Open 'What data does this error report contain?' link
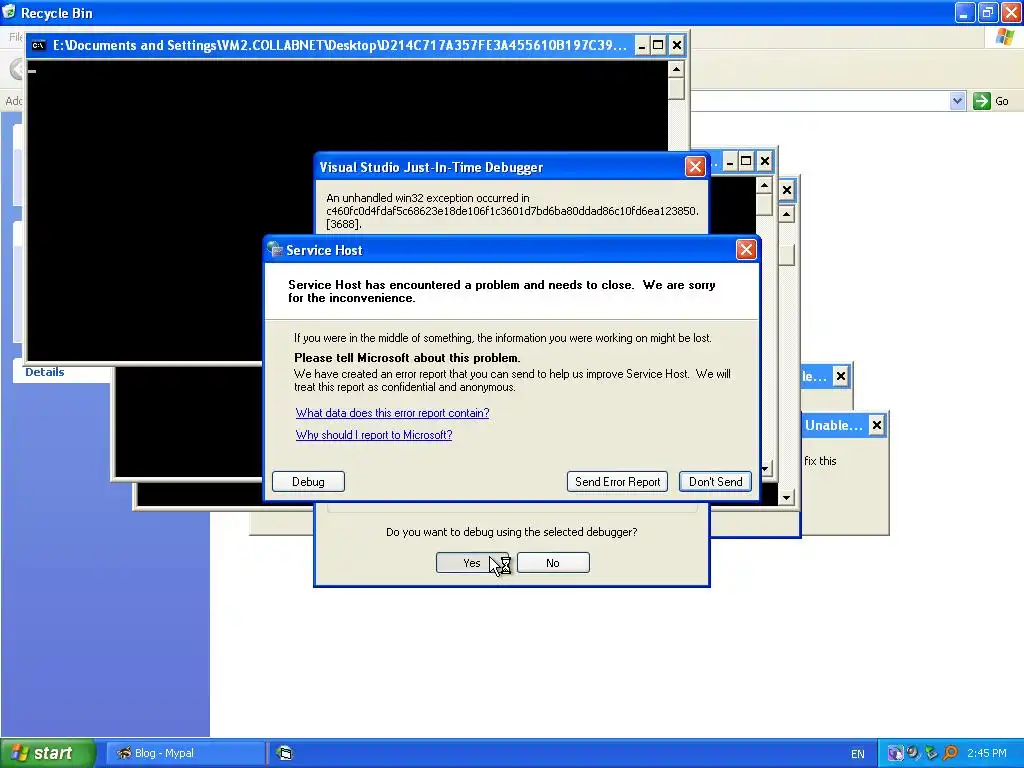The image size is (1024, 768). (x=392, y=413)
